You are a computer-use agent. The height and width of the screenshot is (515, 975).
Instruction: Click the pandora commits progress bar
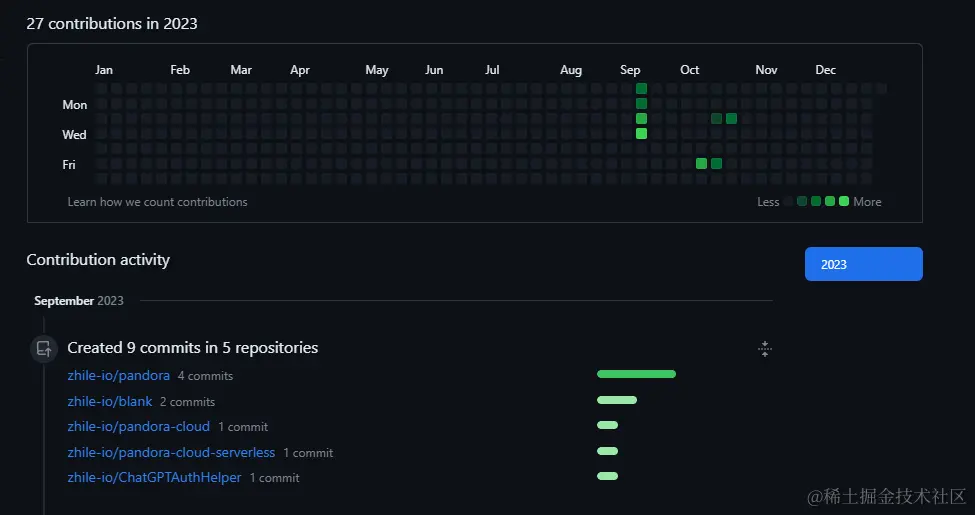(636, 374)
